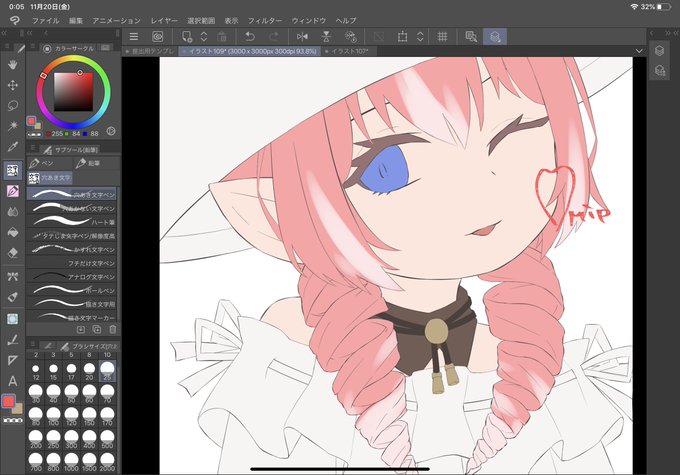680x475 pixels.
Task: Toggle the transparent color swatch under color circle
Action: click(x=34, y=134)
